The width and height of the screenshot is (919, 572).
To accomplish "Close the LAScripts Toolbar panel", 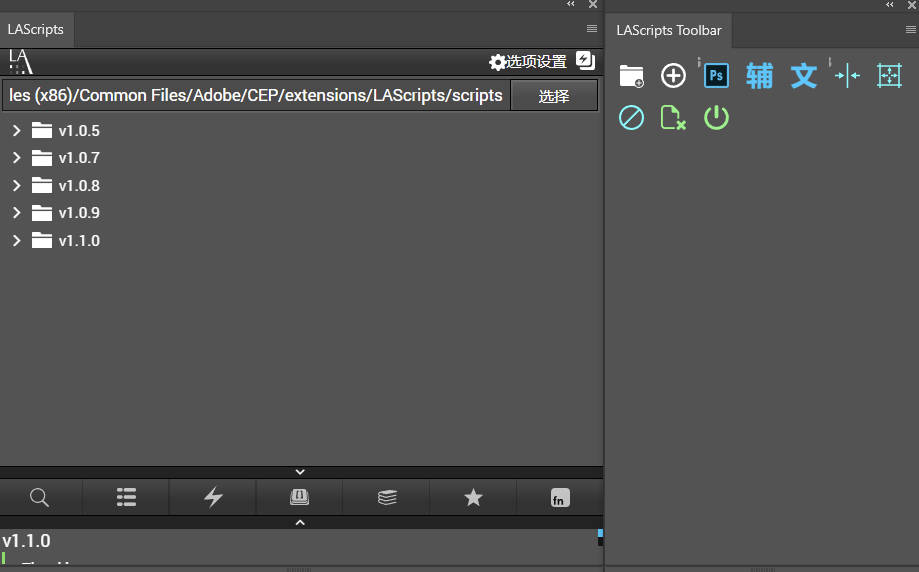I will [913, 4].
